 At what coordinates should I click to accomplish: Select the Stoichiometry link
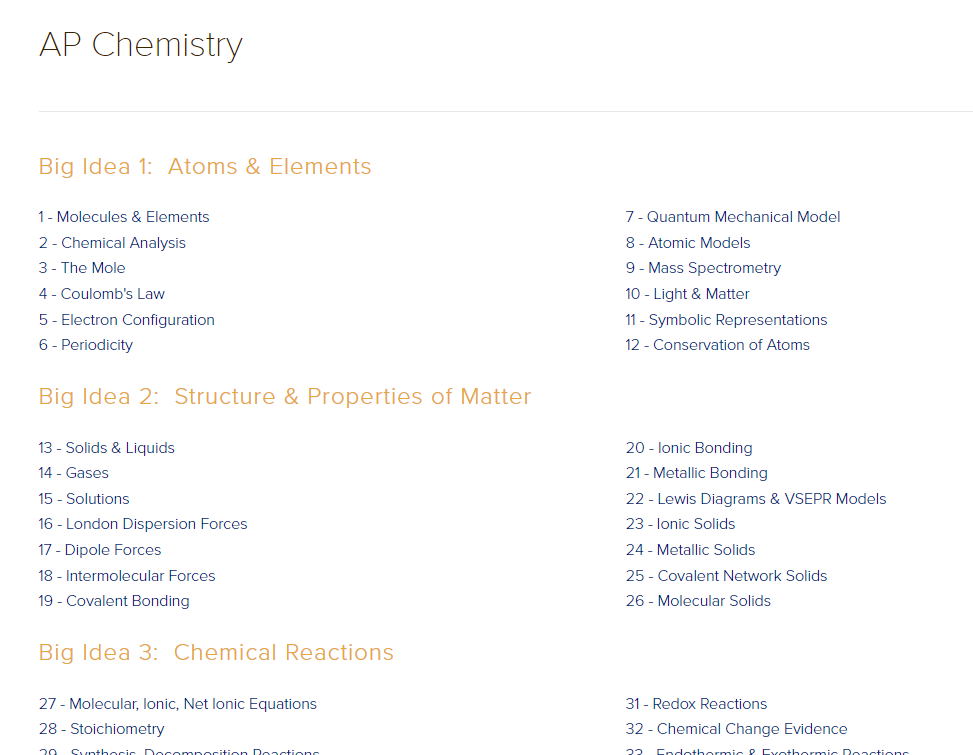point(102,729)
